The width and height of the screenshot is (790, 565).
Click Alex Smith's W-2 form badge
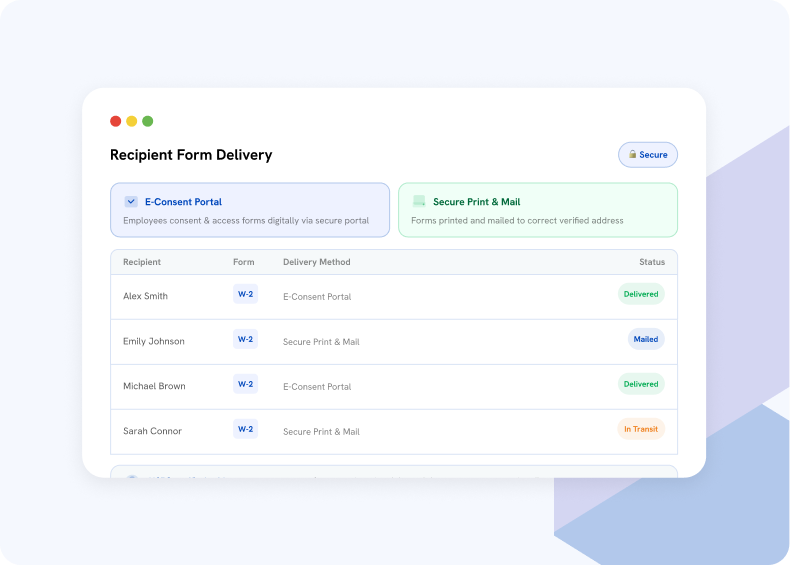pyautogui.click(x=245, y=294)
